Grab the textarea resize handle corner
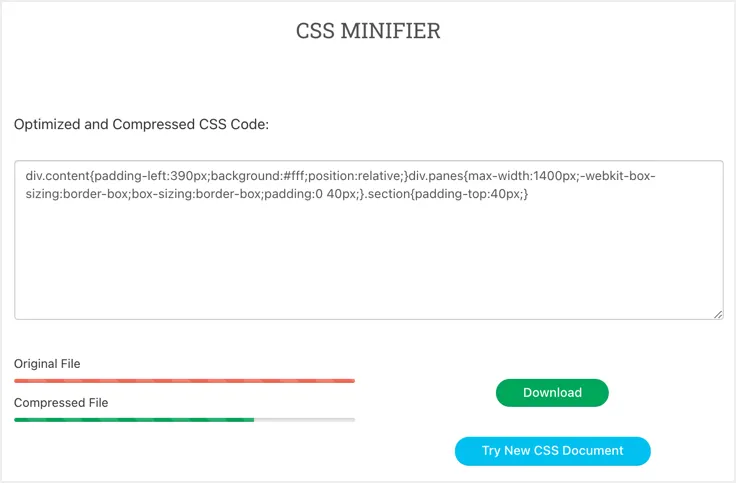This screenshot has height=483, width=736. [x=718, y=314]
